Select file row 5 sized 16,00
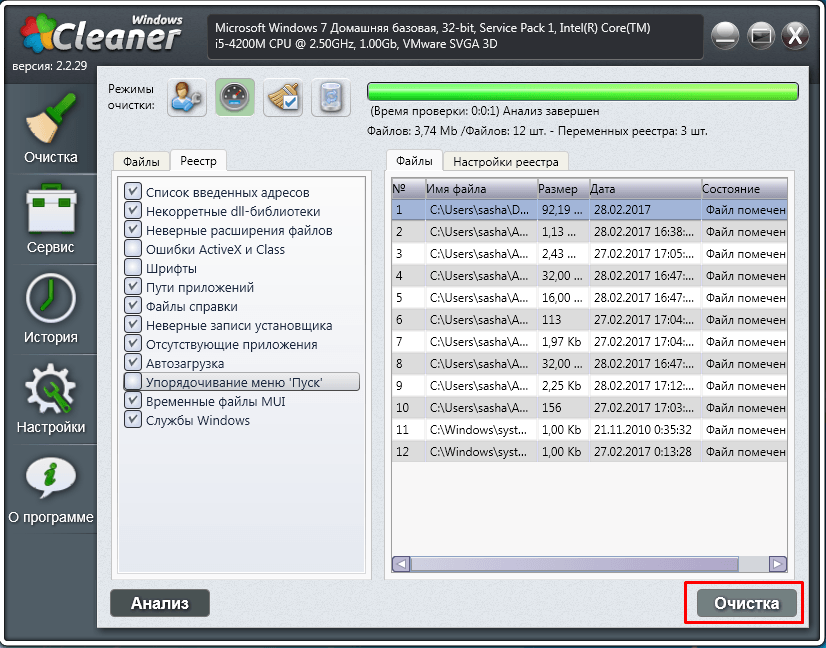Viewport: 826px width, 648px height. pos(589,298)
